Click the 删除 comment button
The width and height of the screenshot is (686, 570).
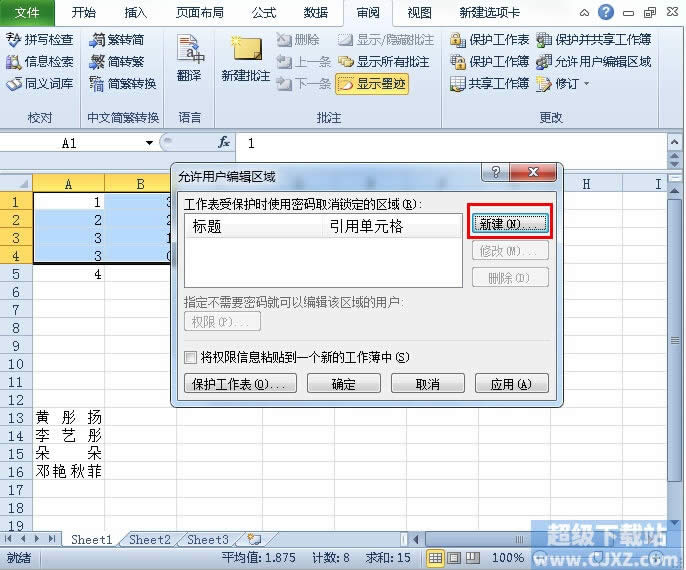[x=298, y=40]
